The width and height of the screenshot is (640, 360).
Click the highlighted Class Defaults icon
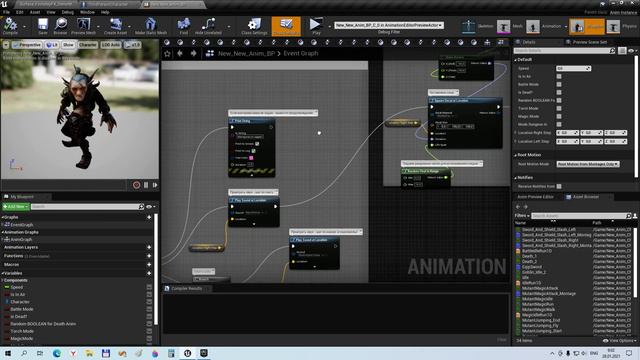pos(286,26)
